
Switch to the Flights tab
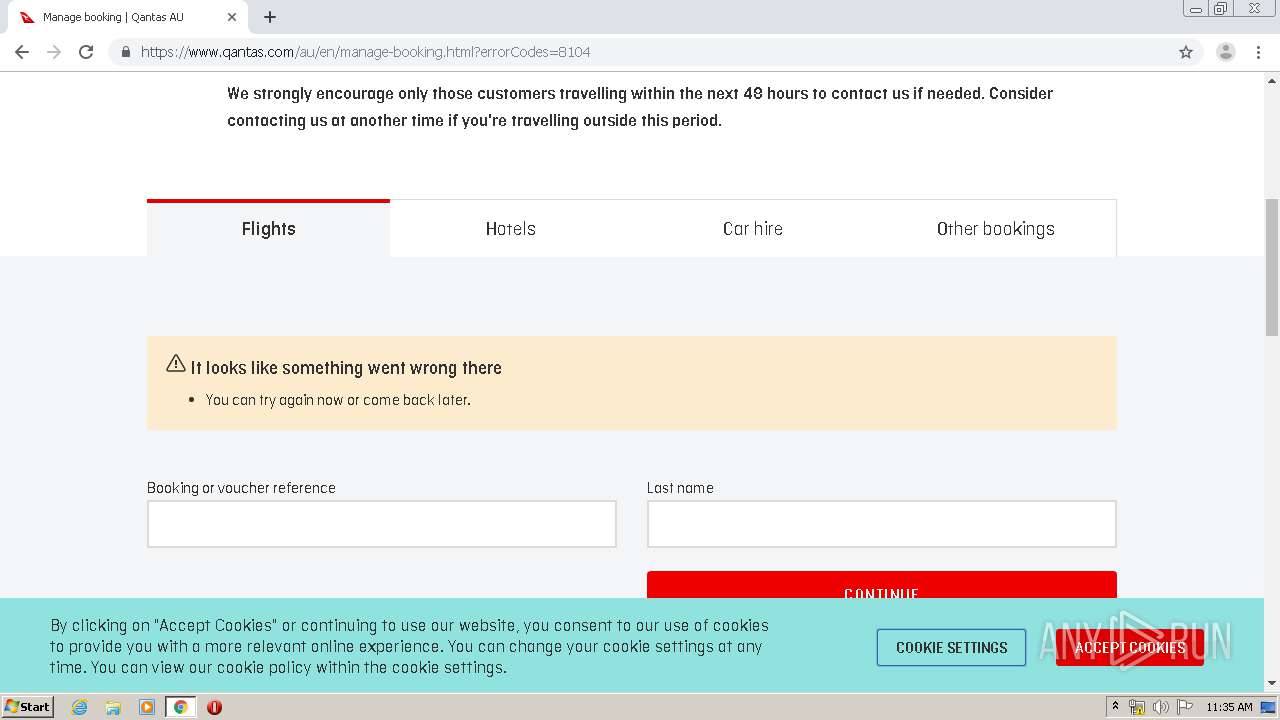click(x=268, y=229)
